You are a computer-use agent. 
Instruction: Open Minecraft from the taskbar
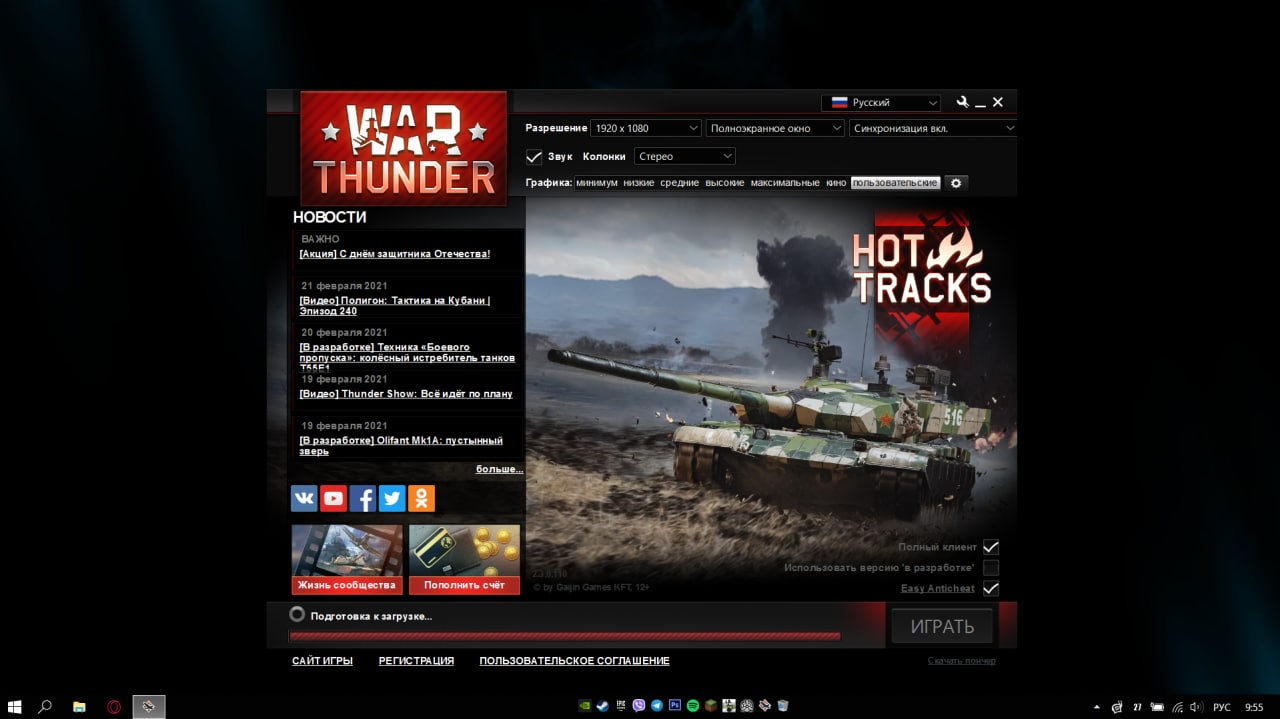coord(711,705)
